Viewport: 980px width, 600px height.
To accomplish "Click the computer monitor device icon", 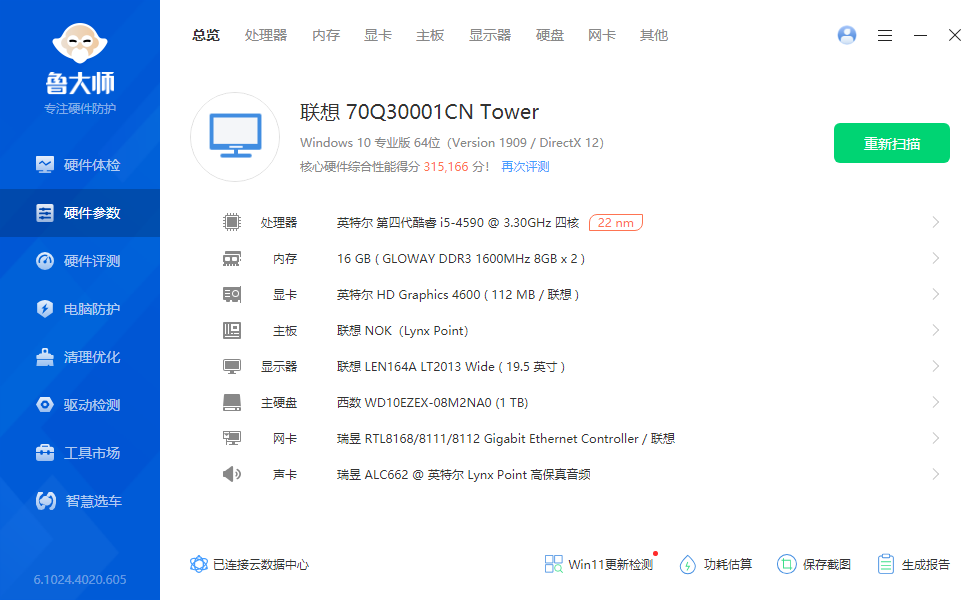I will tap(235, 137).
